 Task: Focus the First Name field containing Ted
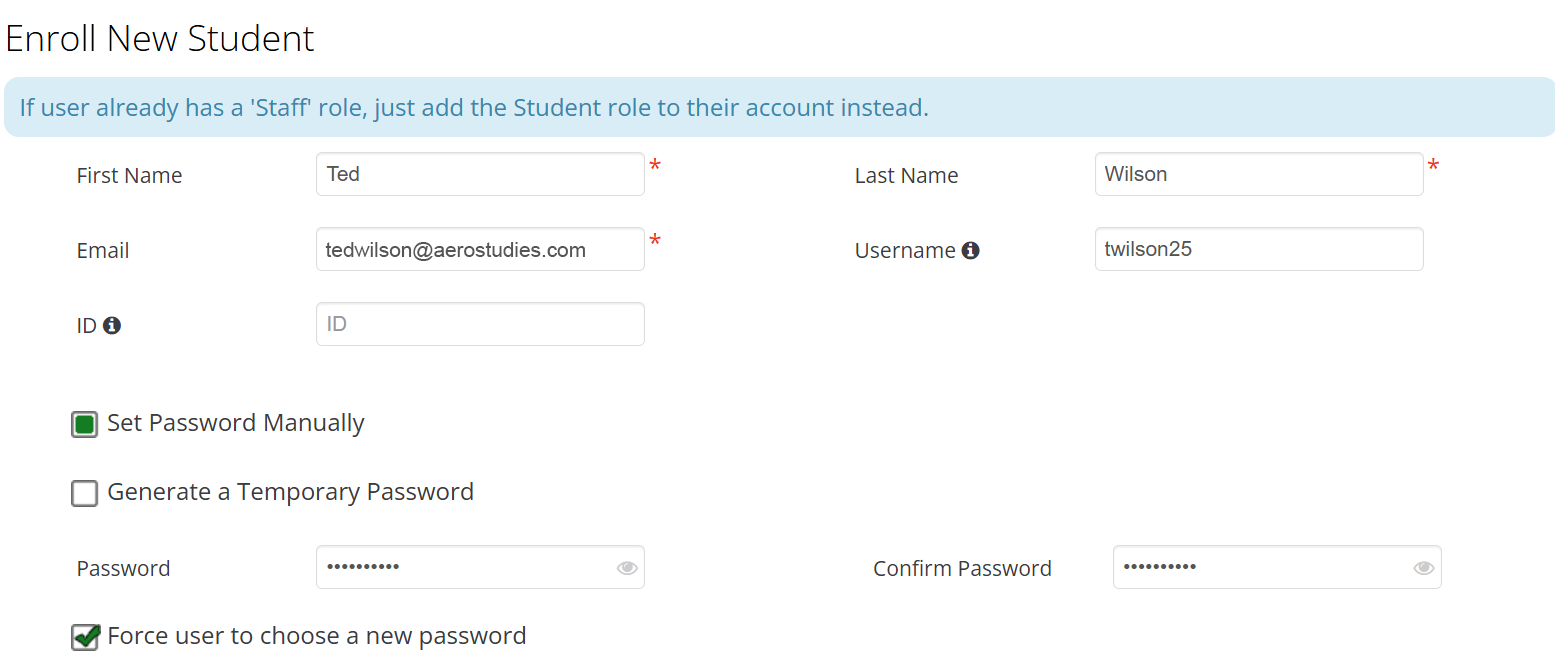coord(480,174)
